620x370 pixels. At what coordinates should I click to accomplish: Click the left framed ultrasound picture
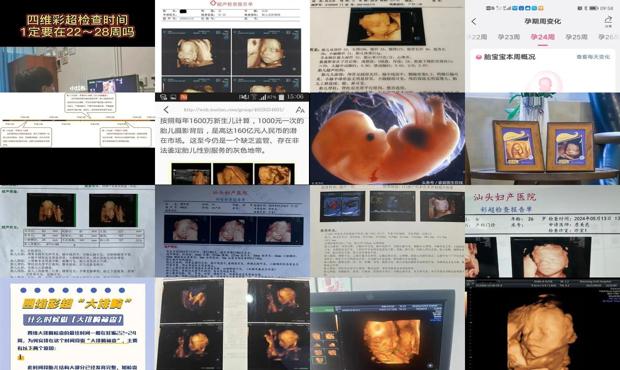coord(518,146)
